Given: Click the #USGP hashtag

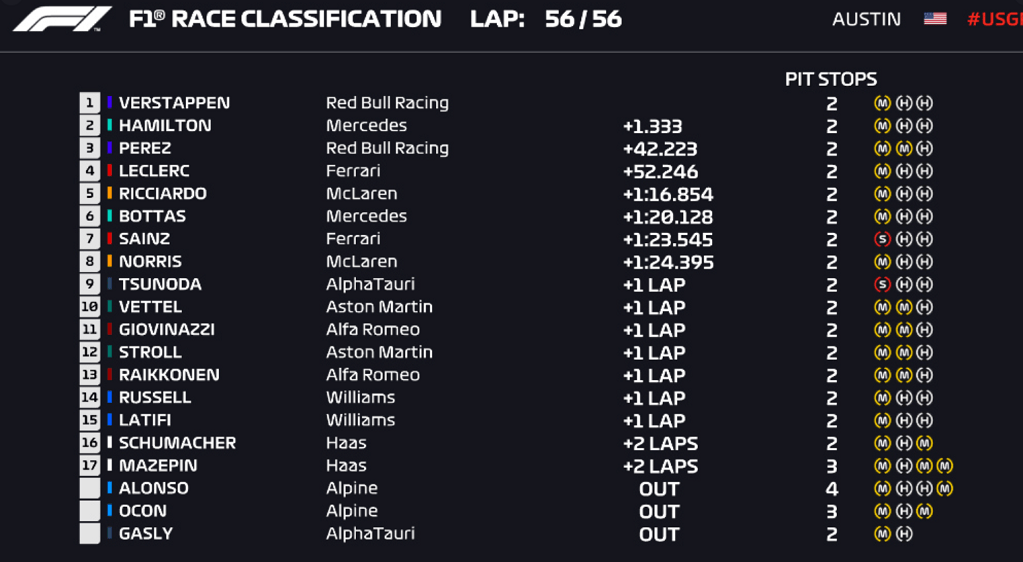Looking at the screenshot, I should point(994,19).
